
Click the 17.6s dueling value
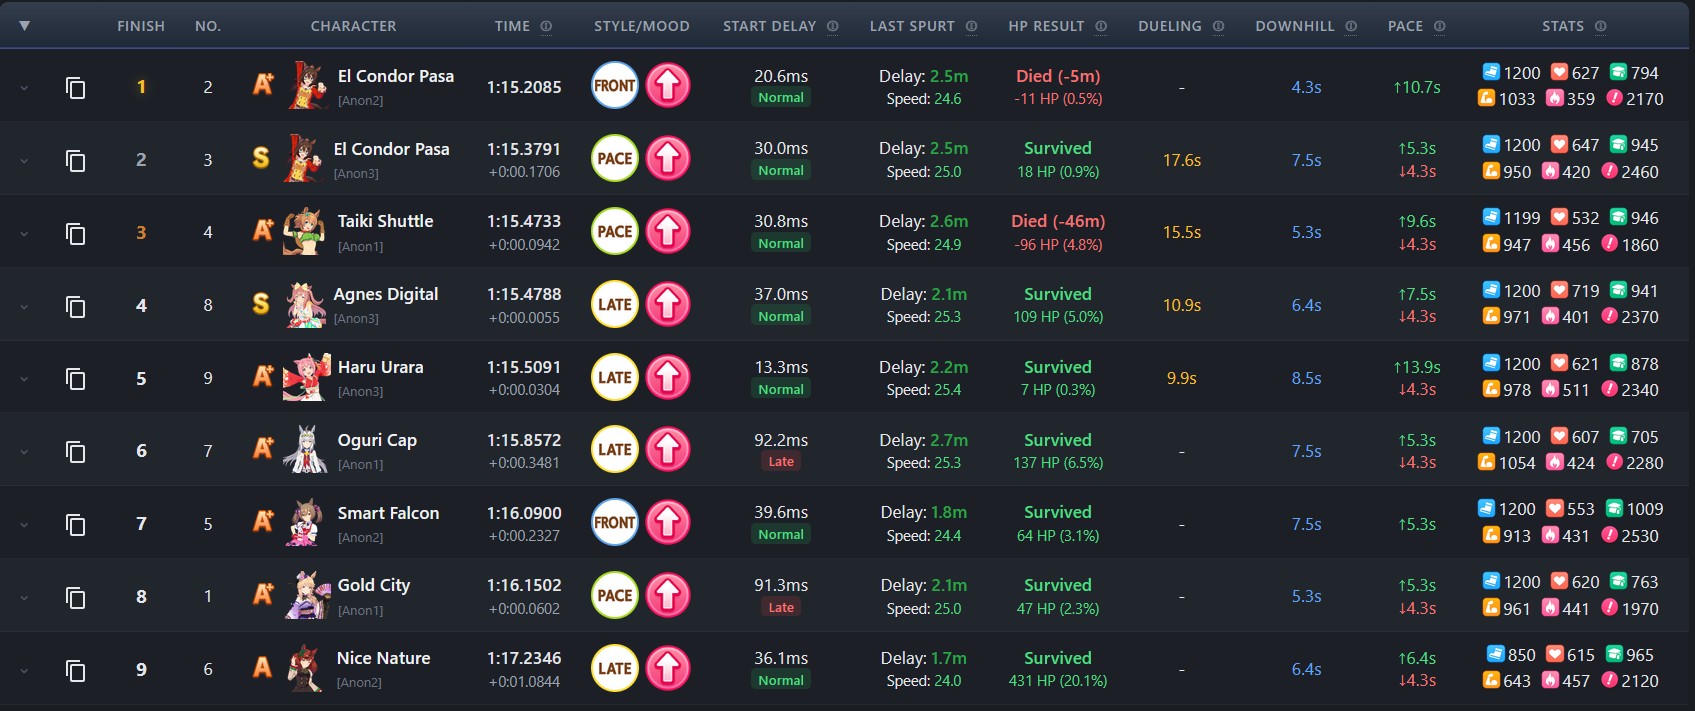point(1182,160)
